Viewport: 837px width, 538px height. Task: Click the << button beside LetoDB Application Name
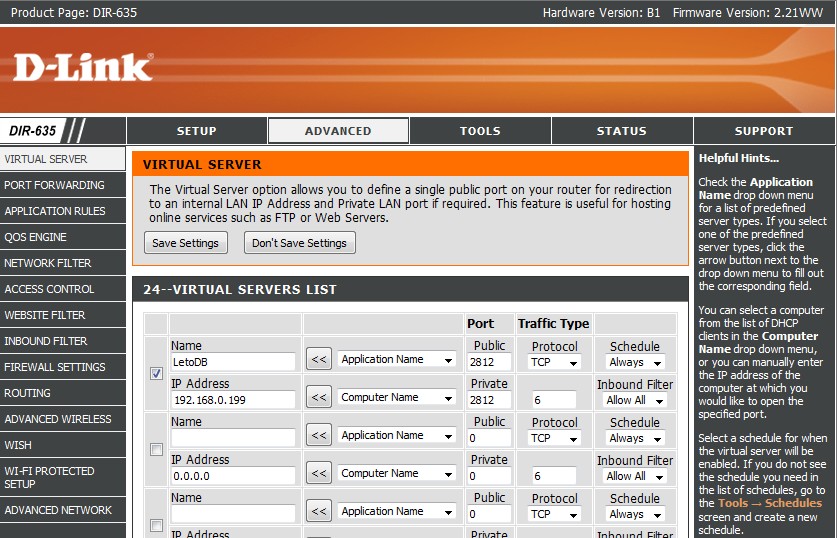(319, 359)
